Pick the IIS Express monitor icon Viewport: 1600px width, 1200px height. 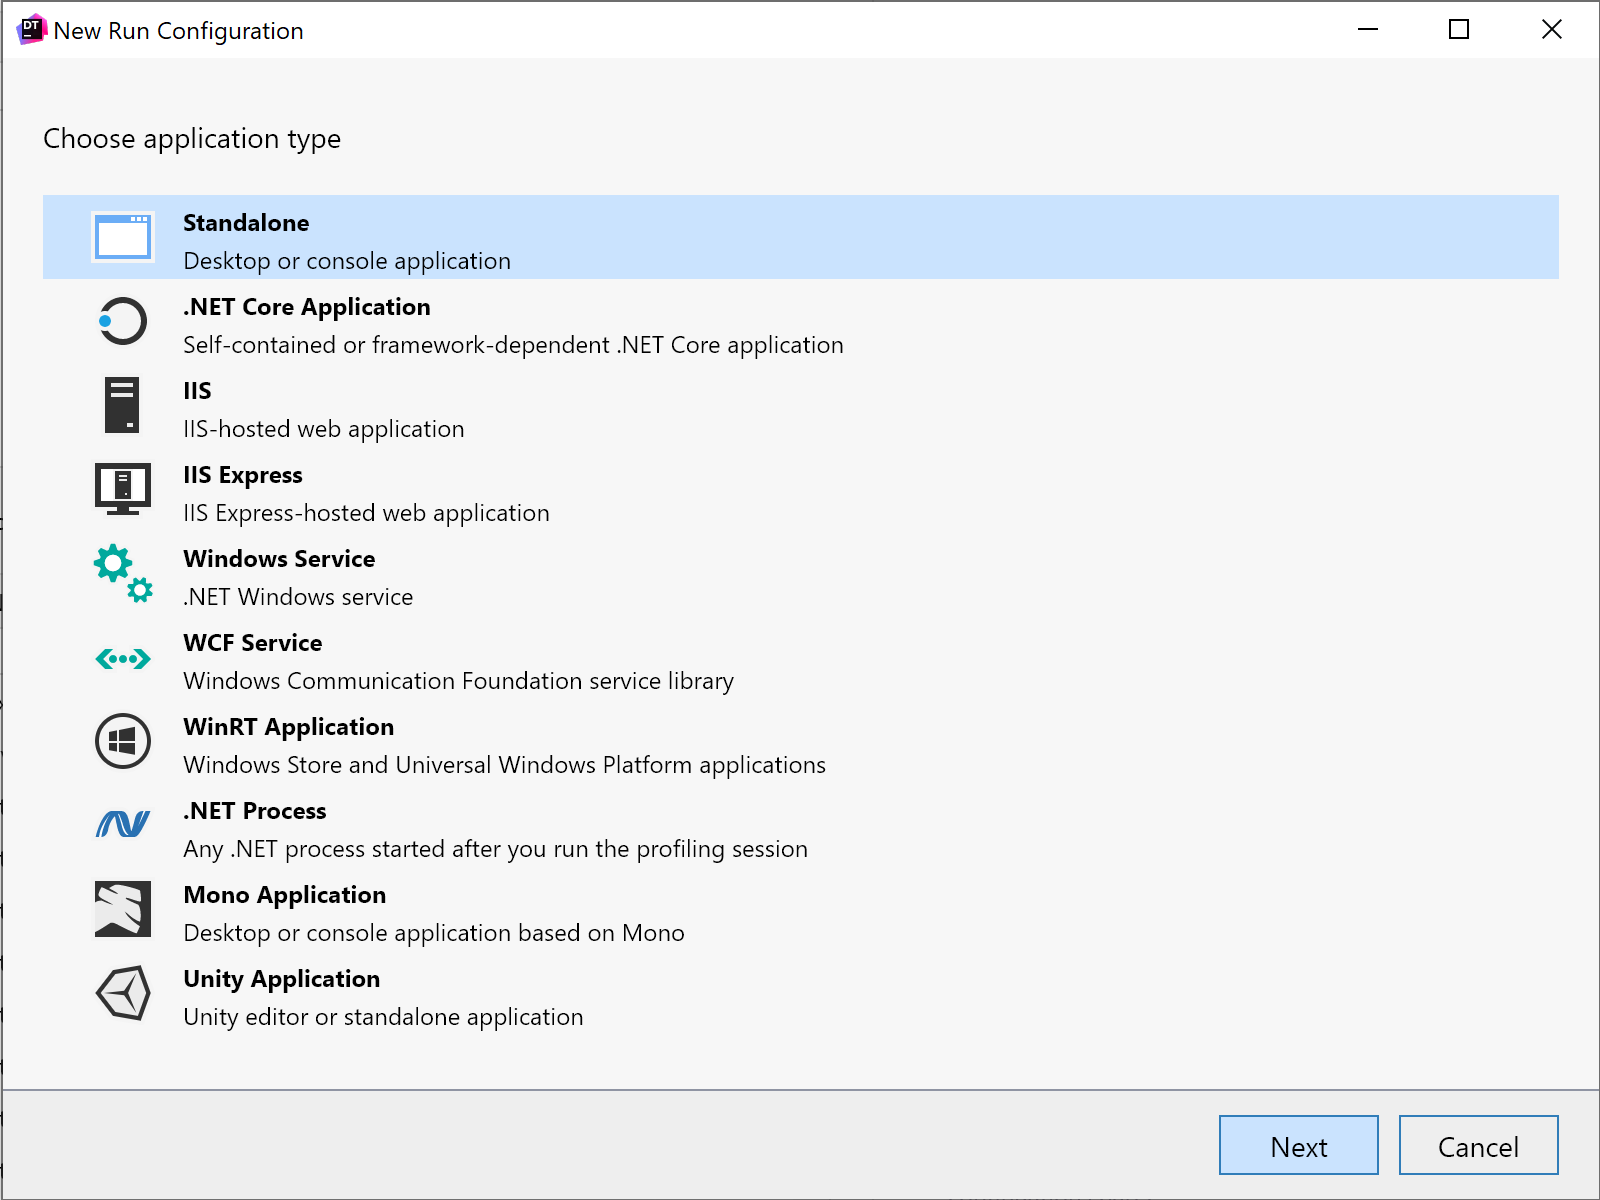123,489
